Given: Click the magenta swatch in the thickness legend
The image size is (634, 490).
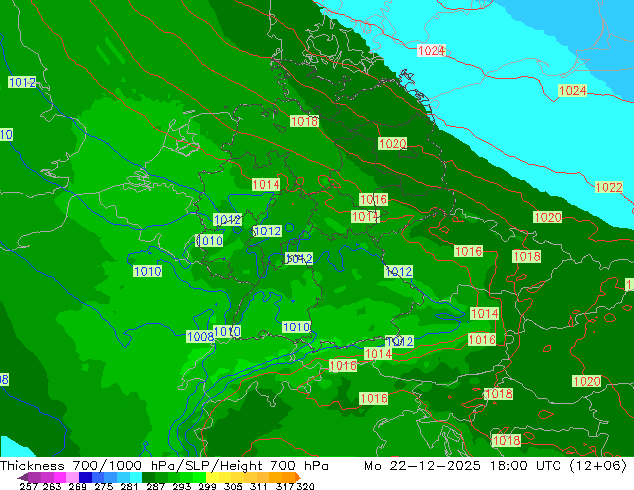Looking at the screenshot, I should [x=60, y=477].
